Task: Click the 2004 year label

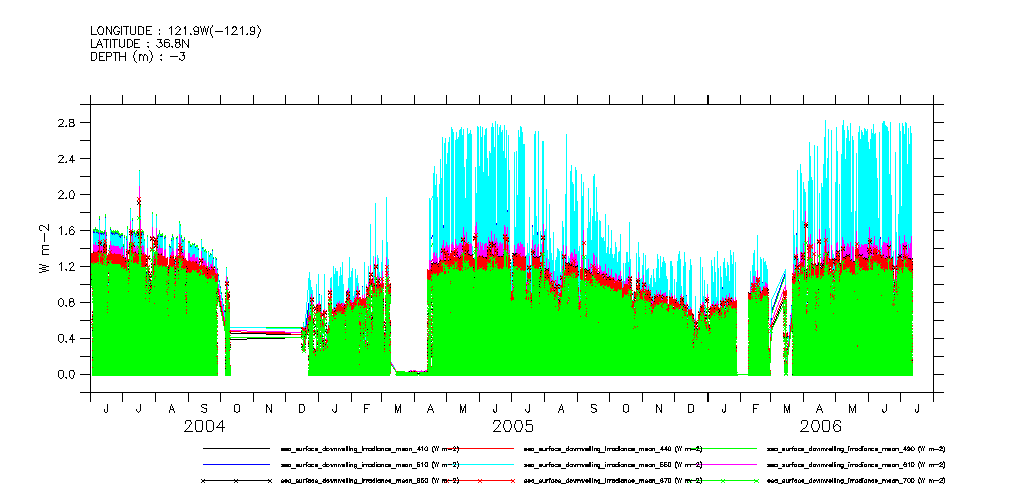Action: [204, 426]
